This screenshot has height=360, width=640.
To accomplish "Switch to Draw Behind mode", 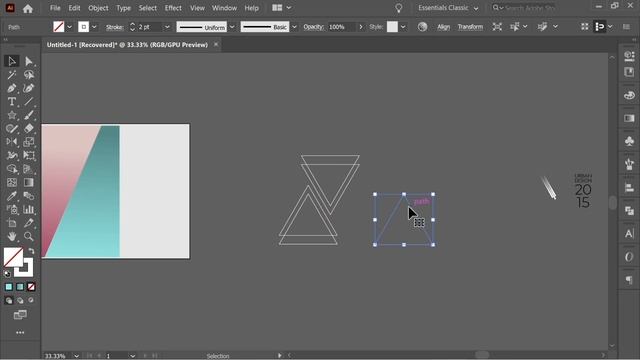I will 20,301.
